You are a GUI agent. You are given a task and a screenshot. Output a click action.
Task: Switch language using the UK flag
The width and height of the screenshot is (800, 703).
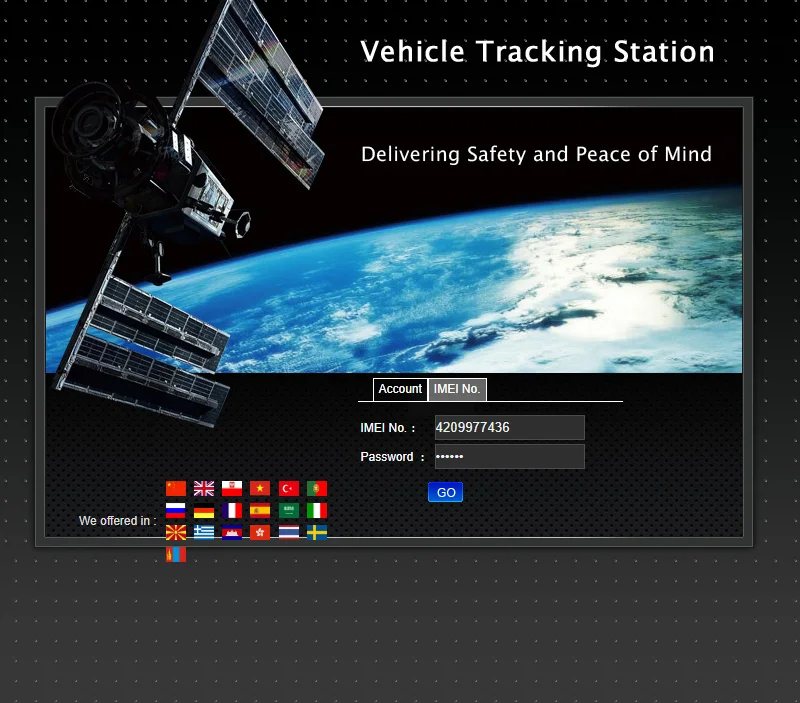(204, 489)
